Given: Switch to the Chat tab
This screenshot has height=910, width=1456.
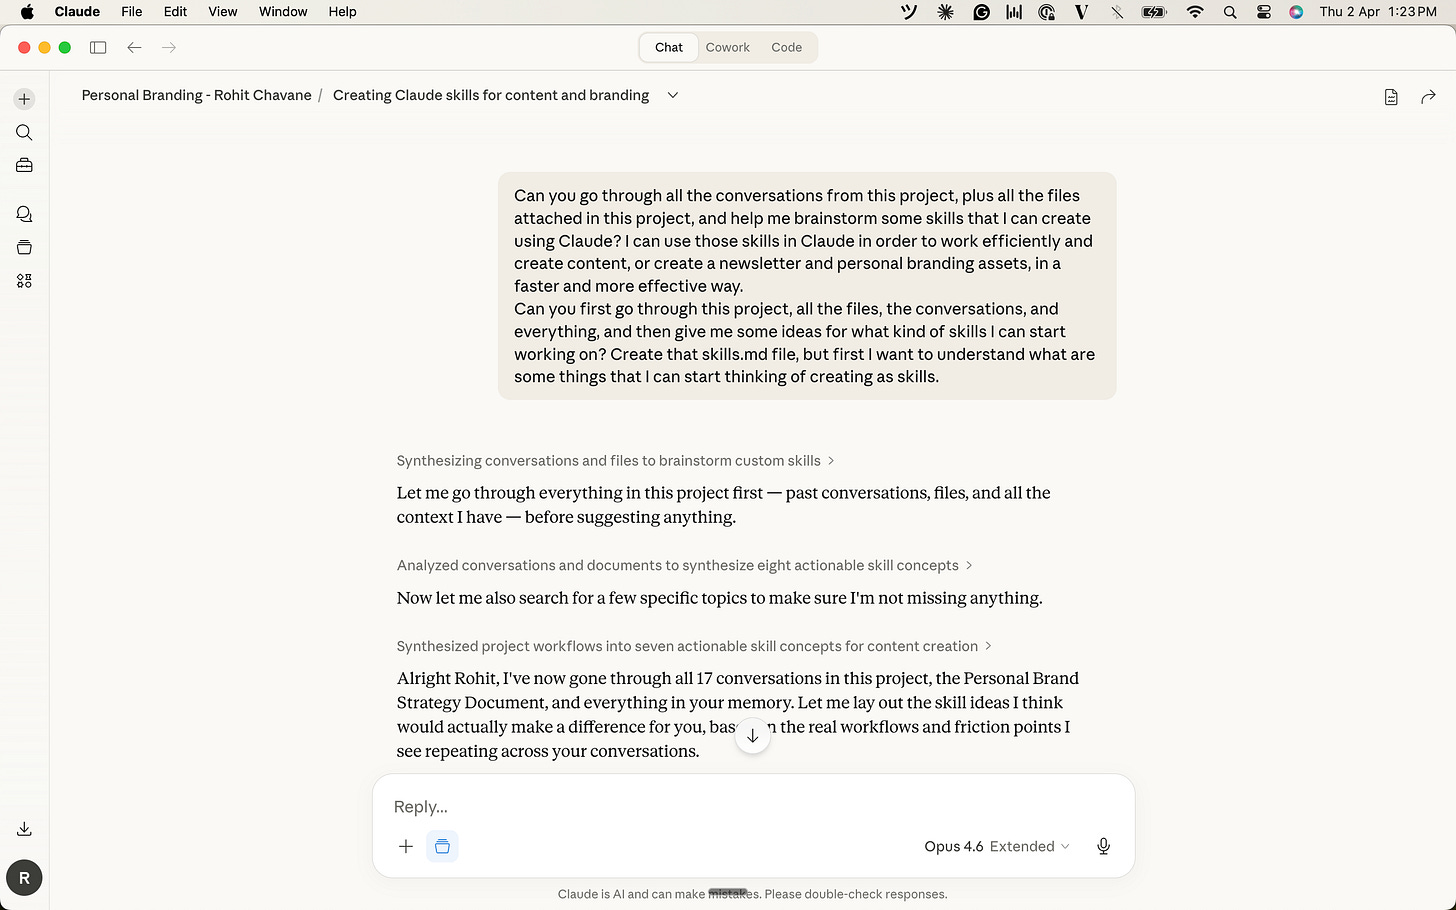Looking at the screenshot, I should coord(669,47).
